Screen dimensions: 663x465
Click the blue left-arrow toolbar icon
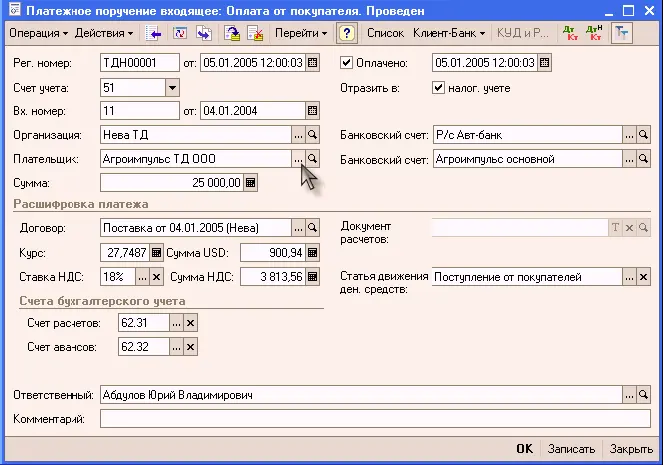153,33
